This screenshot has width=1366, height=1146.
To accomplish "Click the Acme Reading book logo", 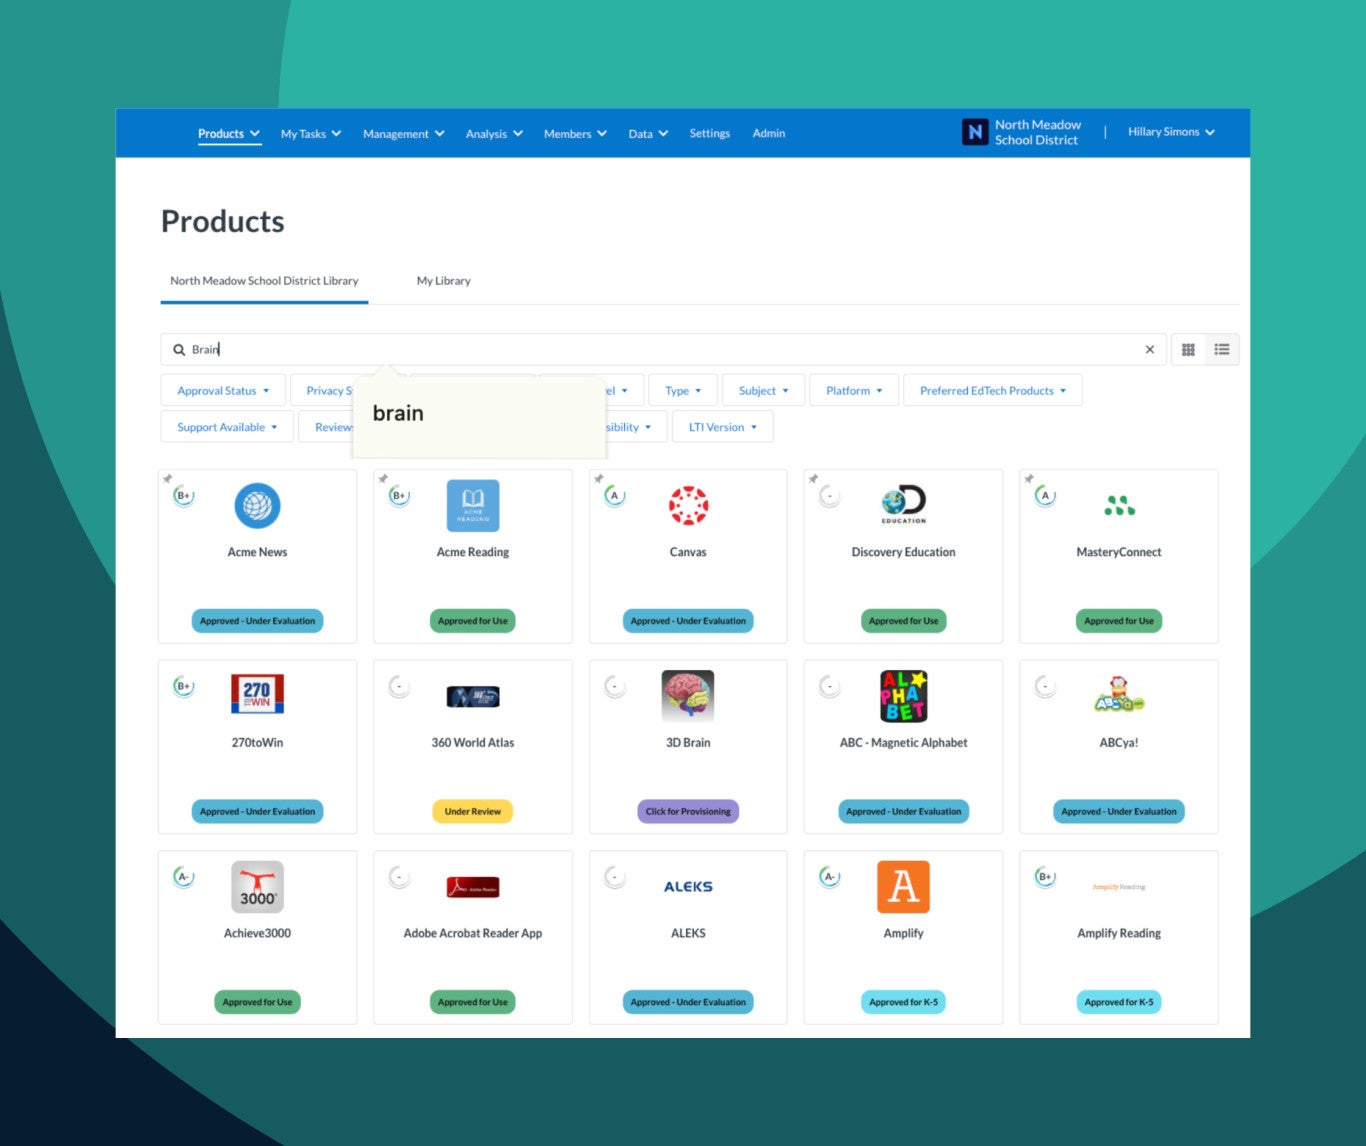I will point(472,506).
